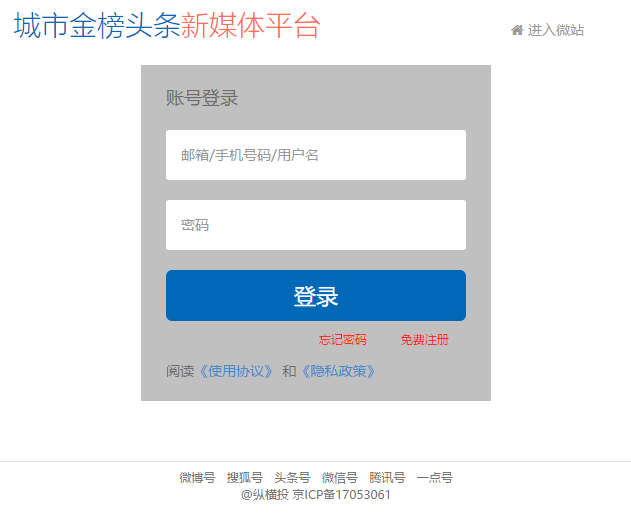Open the 《使用协议》 link
The image size is (631, 515).
237,371
